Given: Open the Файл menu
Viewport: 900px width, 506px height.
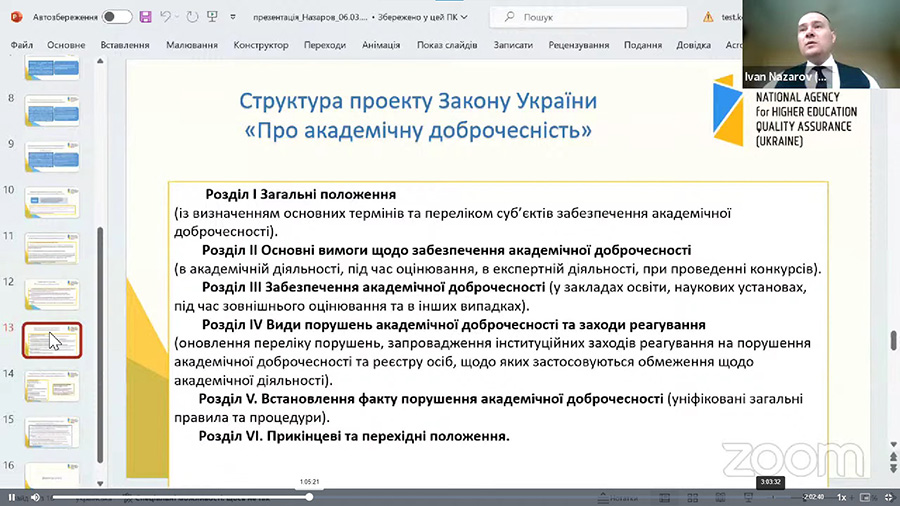Looking at the screenshot, I should click(x=22, y=45).
